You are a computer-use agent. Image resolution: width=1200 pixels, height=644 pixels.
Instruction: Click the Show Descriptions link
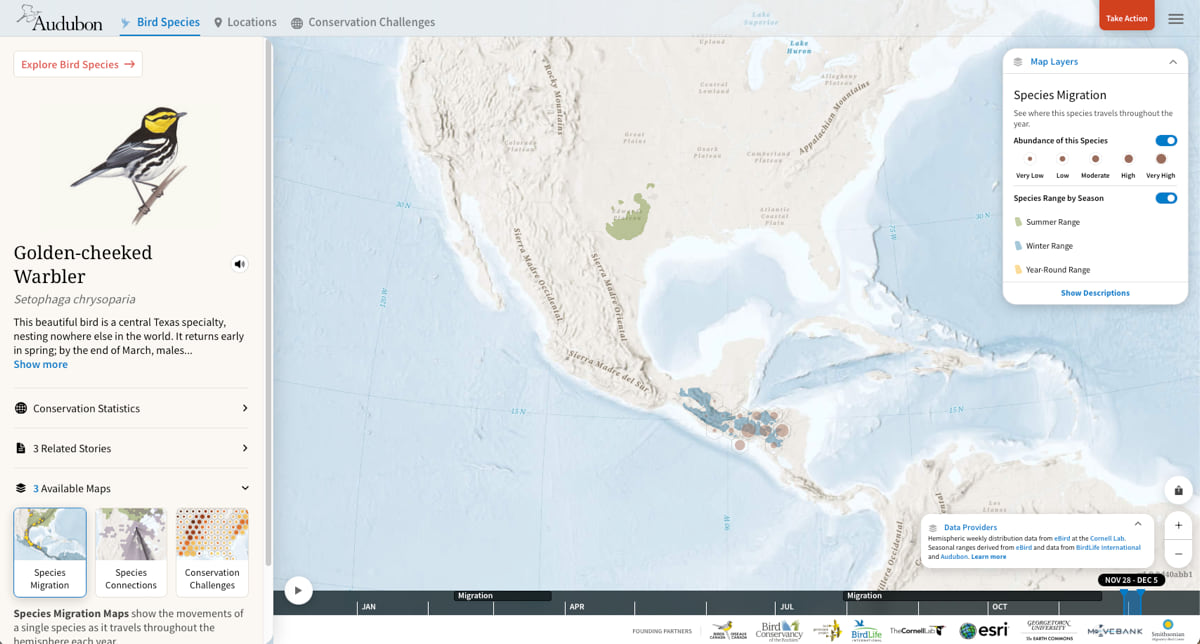point(1095,293)
